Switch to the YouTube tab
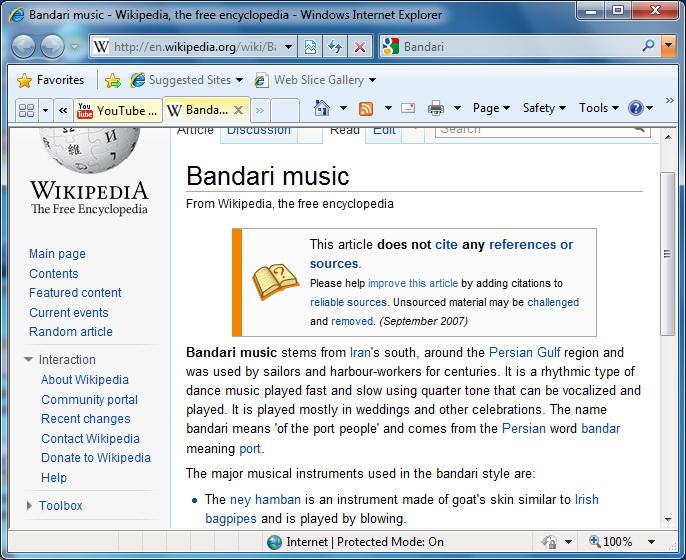686x560 pixels. (118, 111)
